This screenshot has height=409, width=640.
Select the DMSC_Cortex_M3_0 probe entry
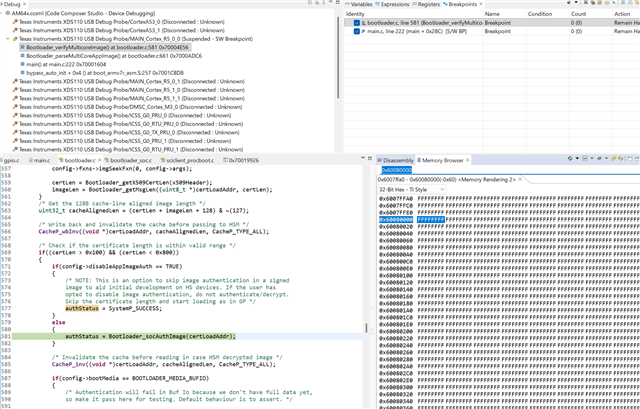[127, 107]
